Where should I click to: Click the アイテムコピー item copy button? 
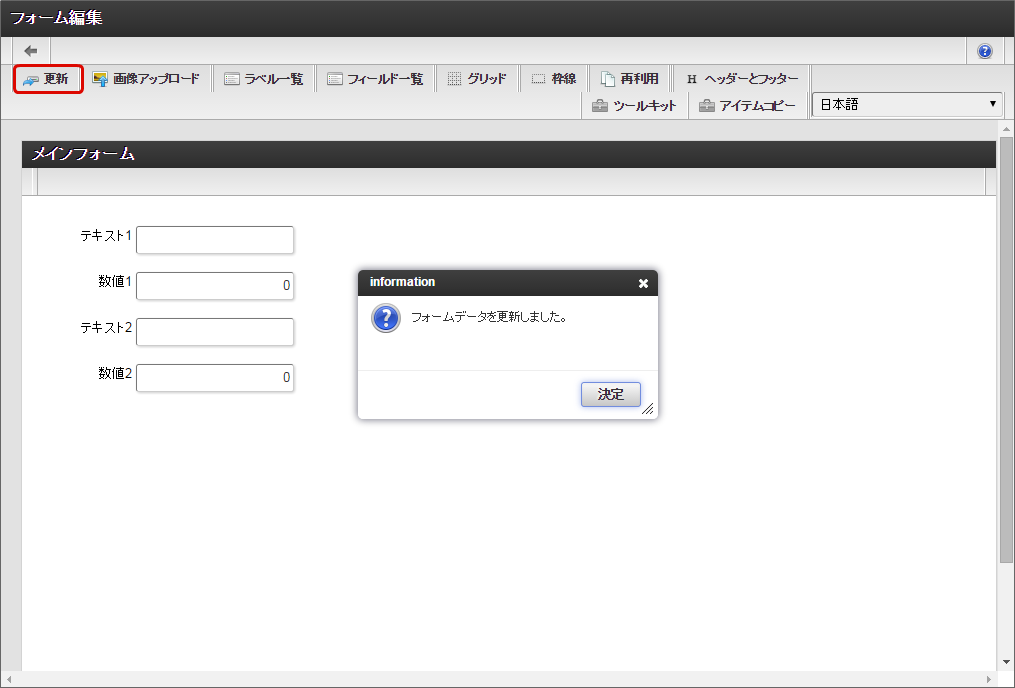click(747, 106)
